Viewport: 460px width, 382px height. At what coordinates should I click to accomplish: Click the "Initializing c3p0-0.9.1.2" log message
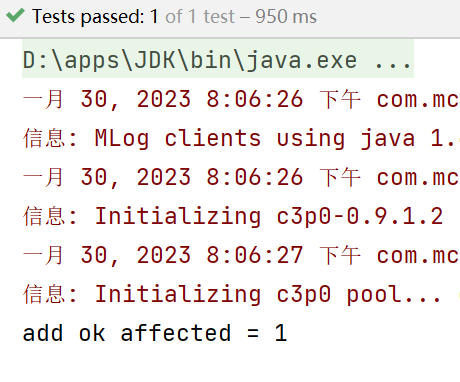coord(269,216)
